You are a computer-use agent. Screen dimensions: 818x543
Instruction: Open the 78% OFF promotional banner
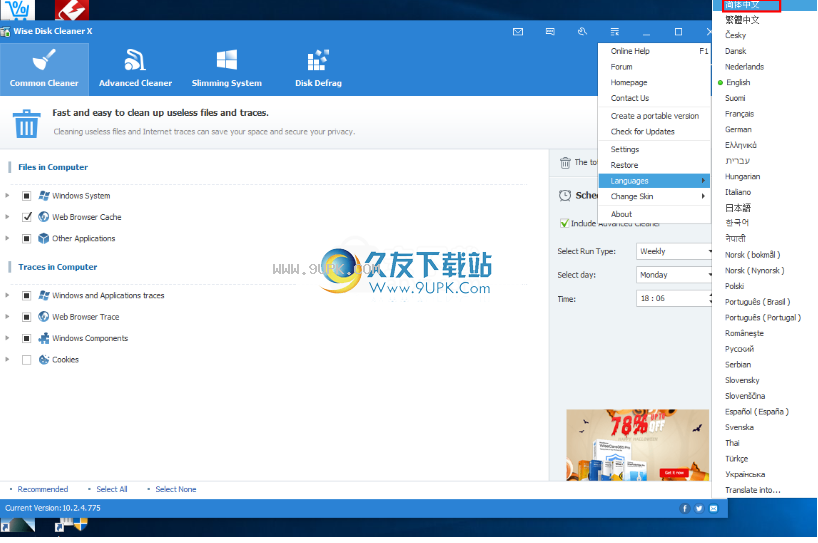coord(637,445)
